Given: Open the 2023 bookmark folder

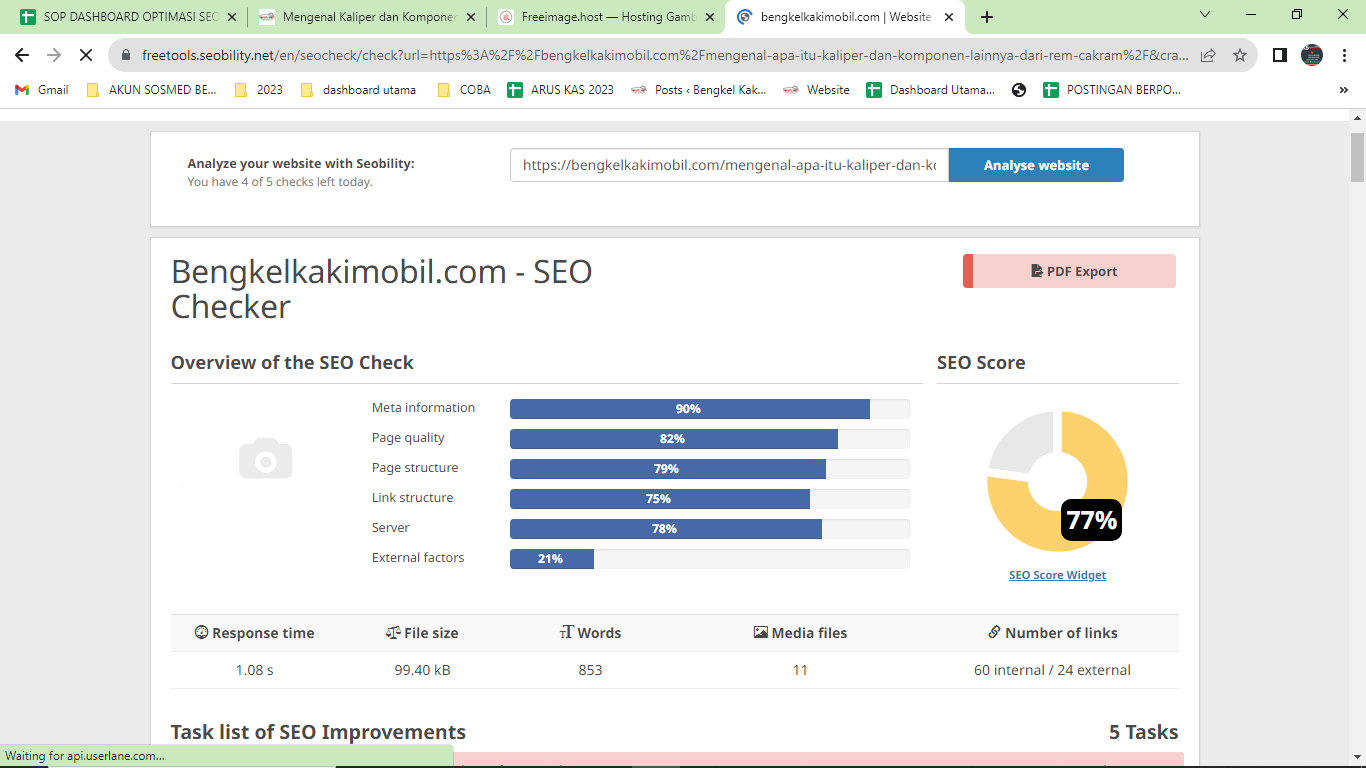Looking at the screenshot, I should [x=258, y=90].
